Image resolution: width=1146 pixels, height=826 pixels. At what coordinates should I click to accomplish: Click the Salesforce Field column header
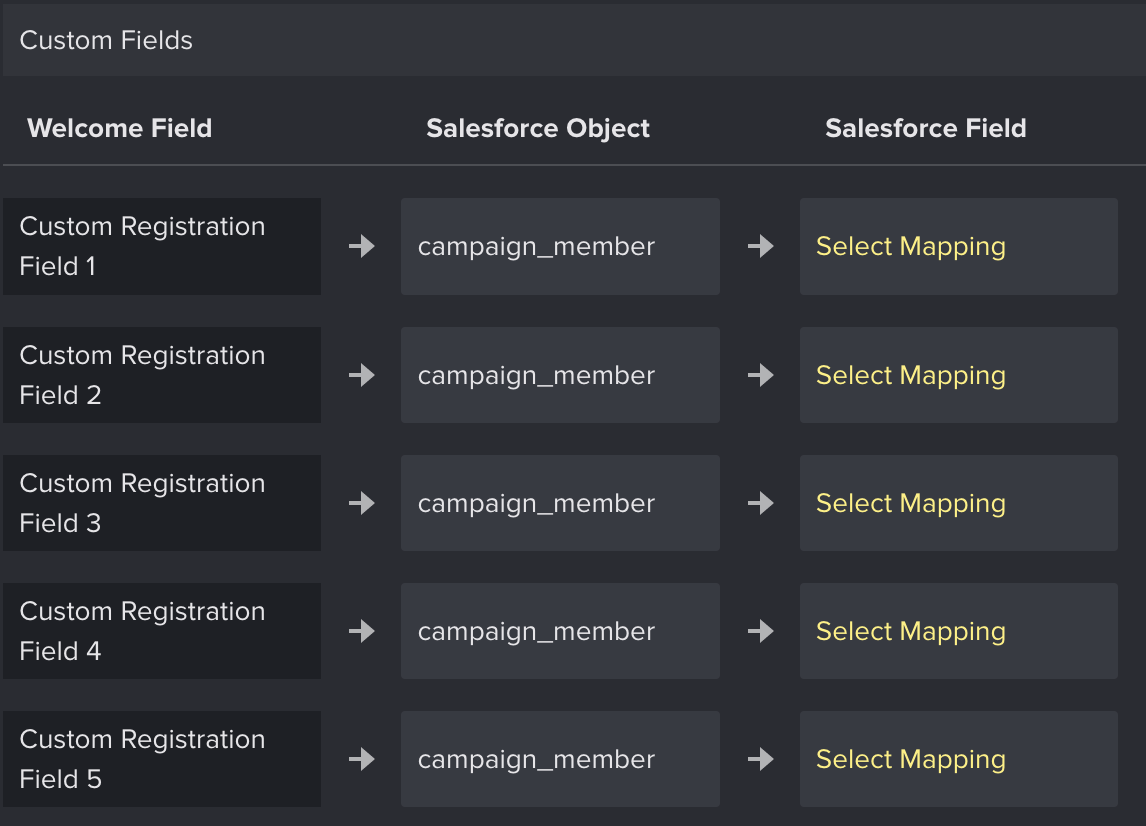tap(926, 128)
